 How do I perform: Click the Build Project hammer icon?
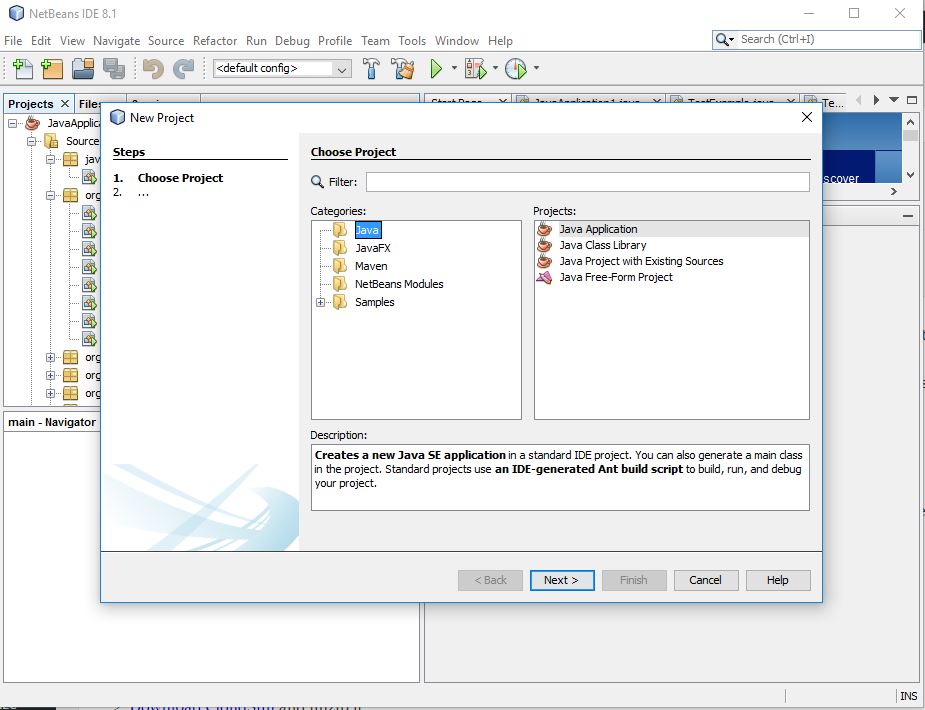[372, 68]
